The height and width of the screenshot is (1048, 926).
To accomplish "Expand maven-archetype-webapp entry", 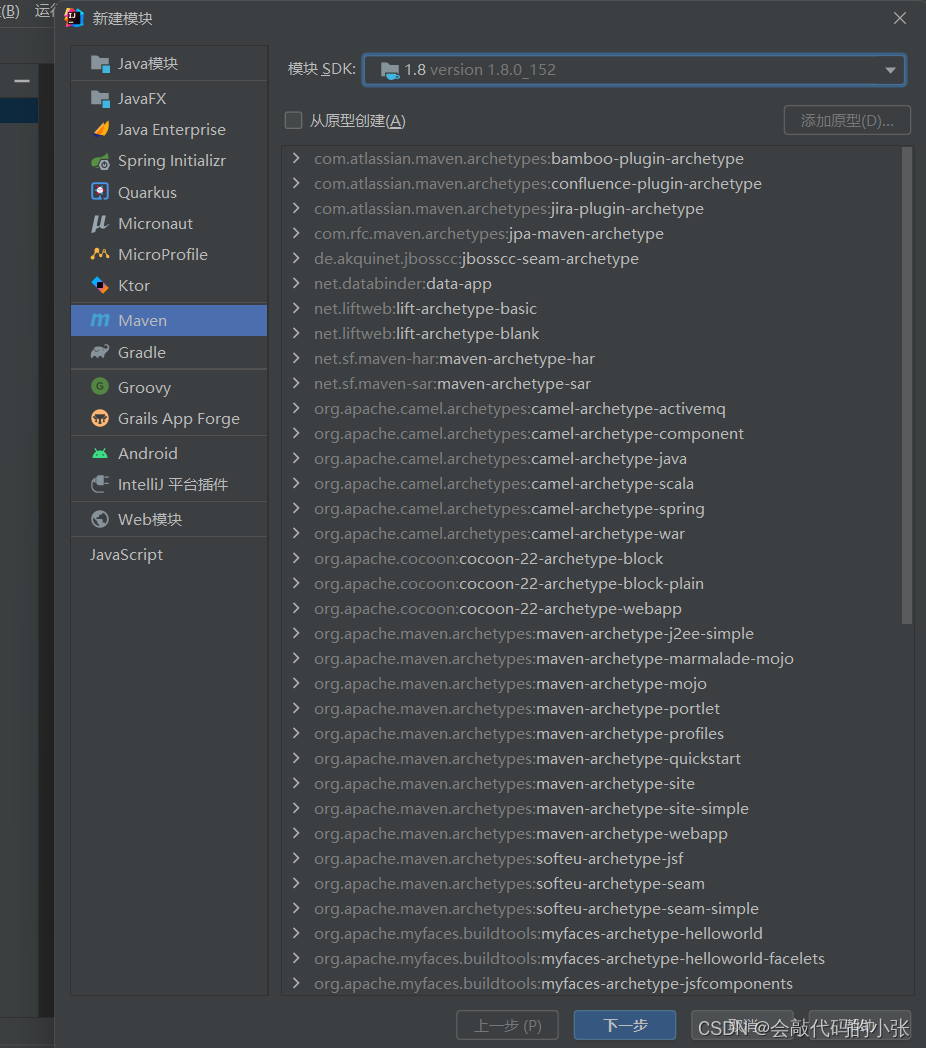I will pos(296,833).
